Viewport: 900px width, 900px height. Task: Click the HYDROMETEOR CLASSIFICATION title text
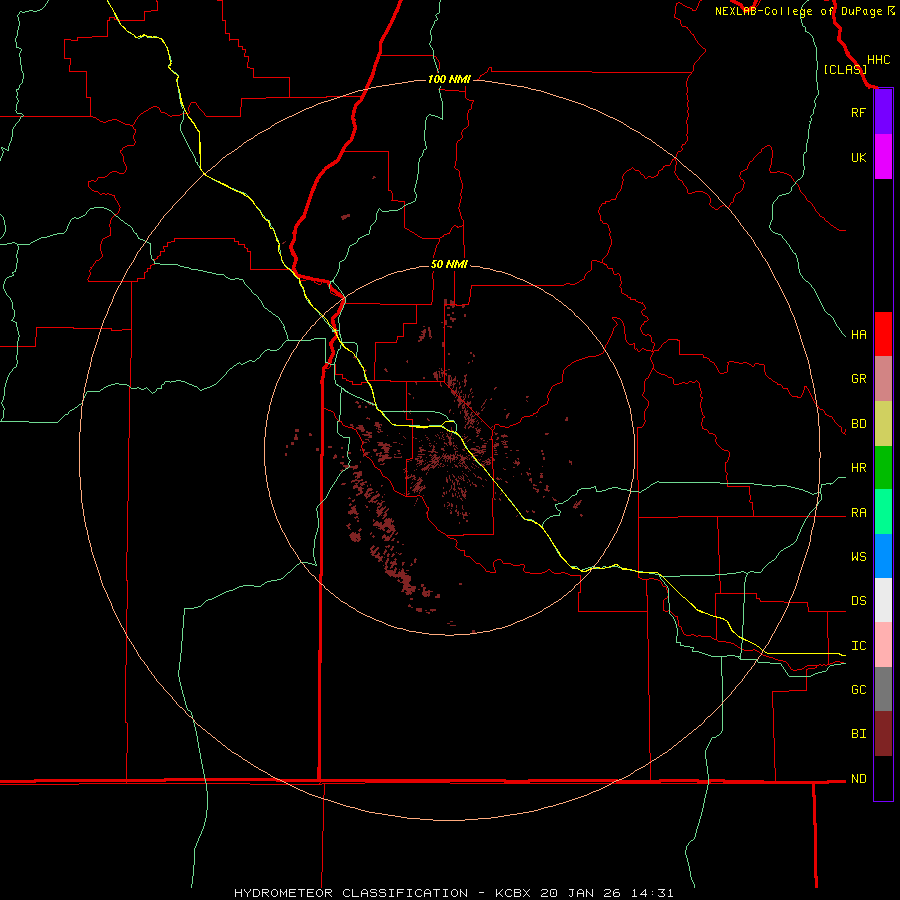pyautogui.click(x=351, y=893)
